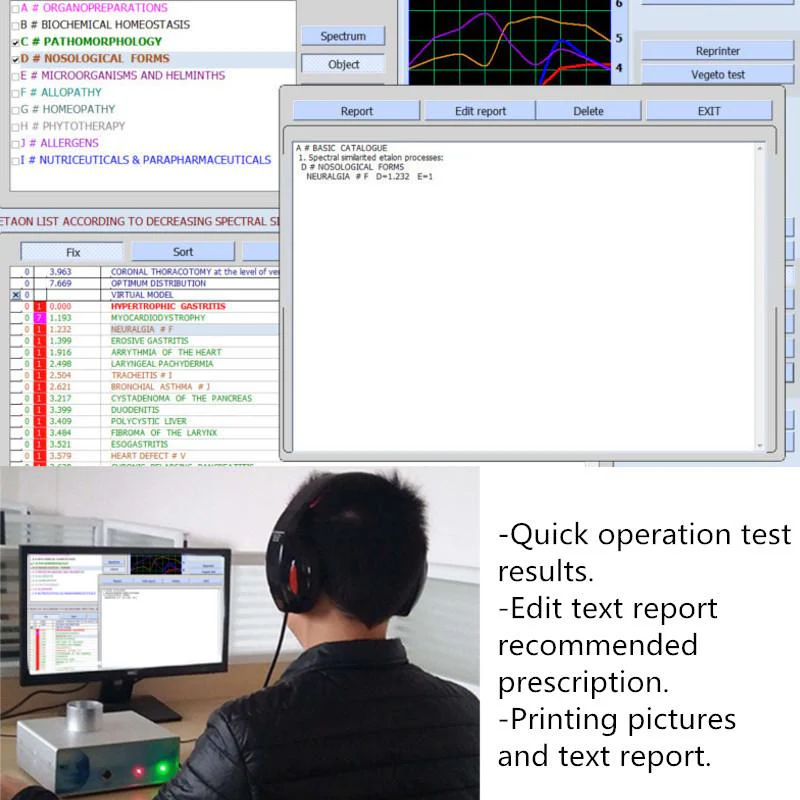Click the magenta 7 cell beside MYOCARDIODYSTROPHY

tap(39, 317)
